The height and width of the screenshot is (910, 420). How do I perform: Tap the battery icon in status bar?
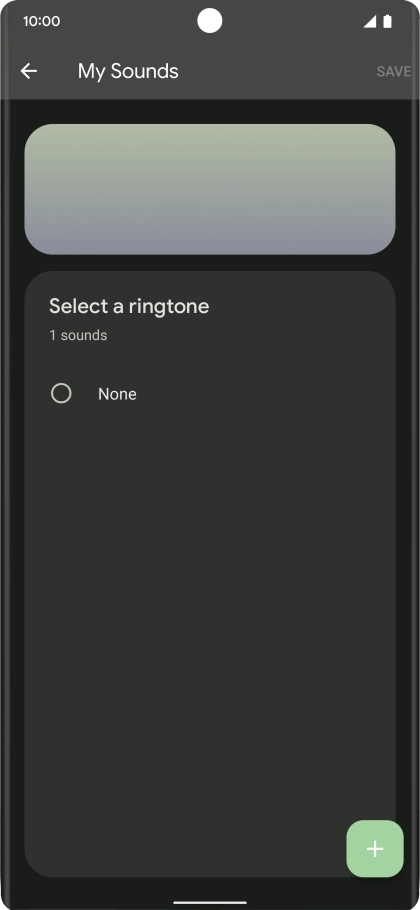388,22
